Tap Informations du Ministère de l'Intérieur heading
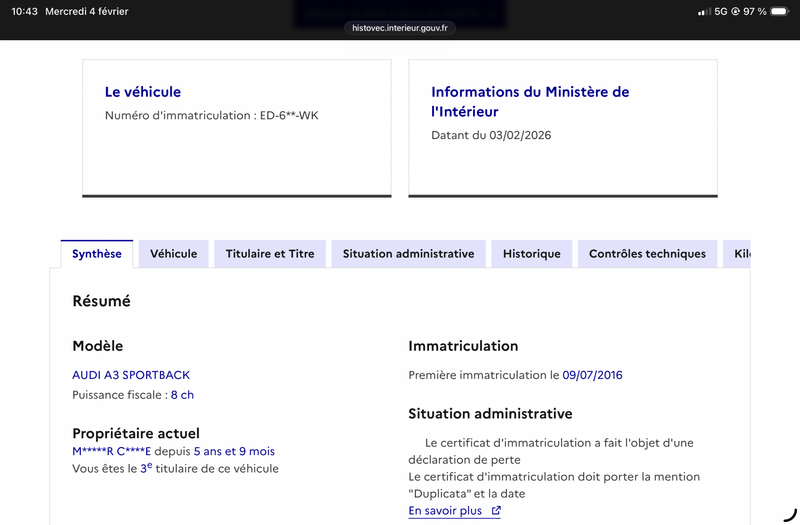 [530, 102]
